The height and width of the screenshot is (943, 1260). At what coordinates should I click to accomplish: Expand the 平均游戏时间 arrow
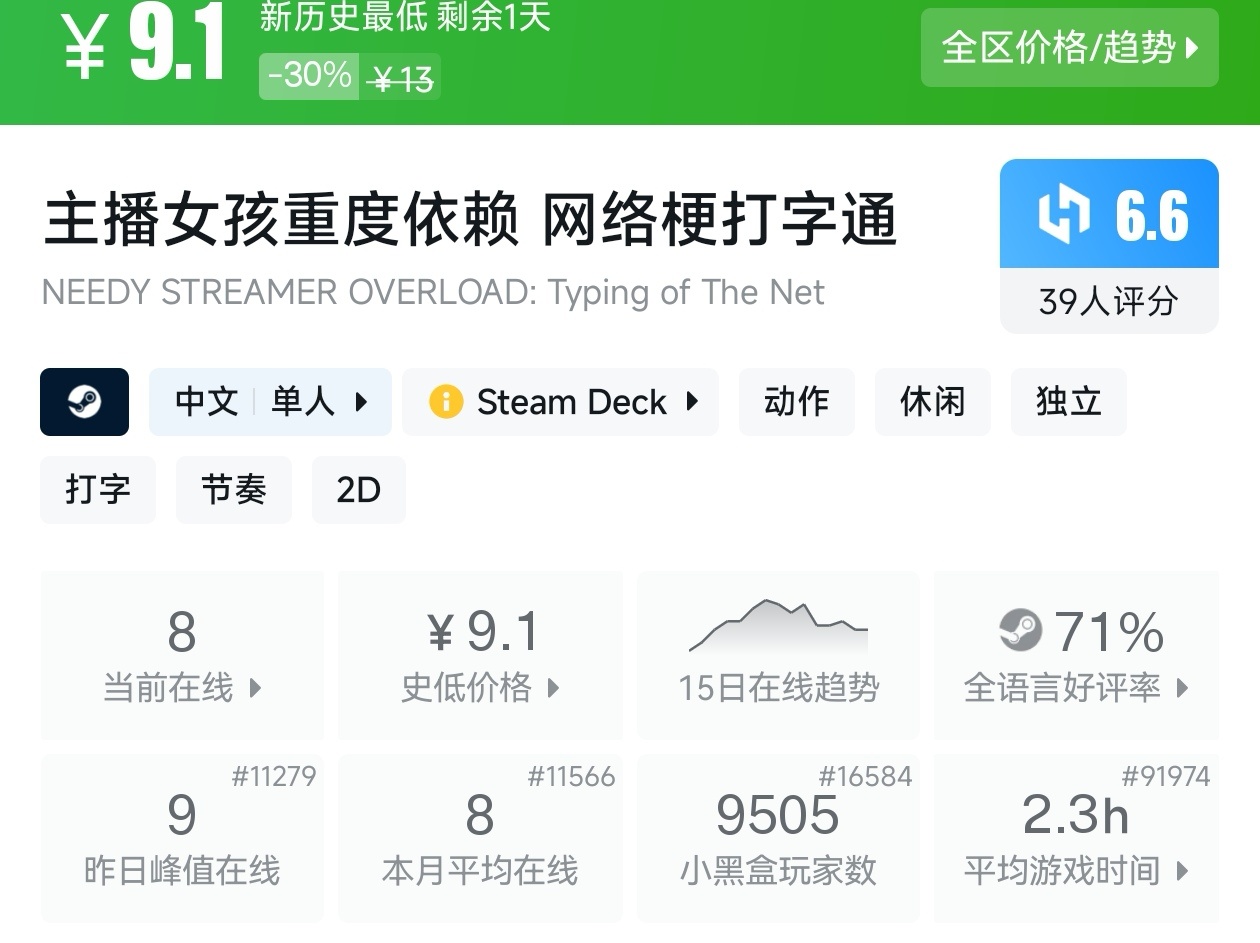click(1183, 871)
